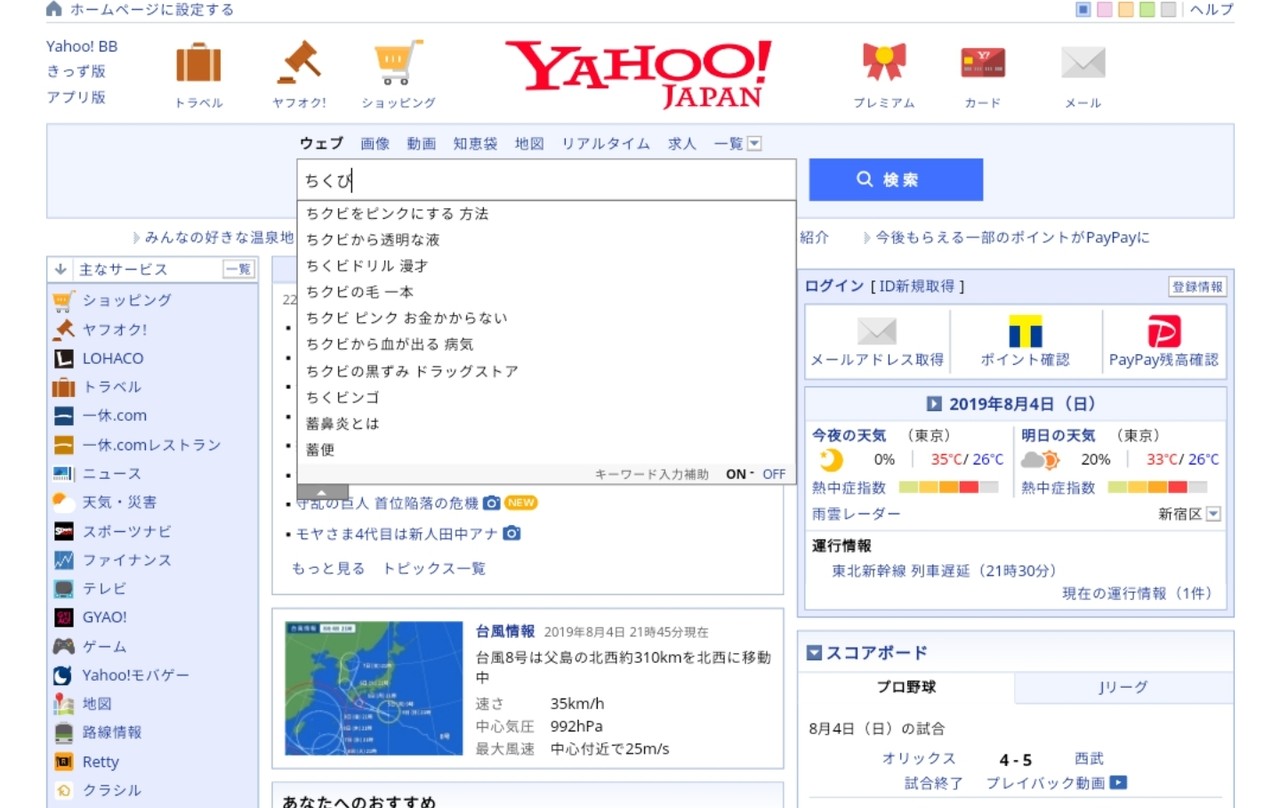1280x808 pixels.
Task: Switch to the 知恵袋 search tab
Action: (x=475, y=144)
